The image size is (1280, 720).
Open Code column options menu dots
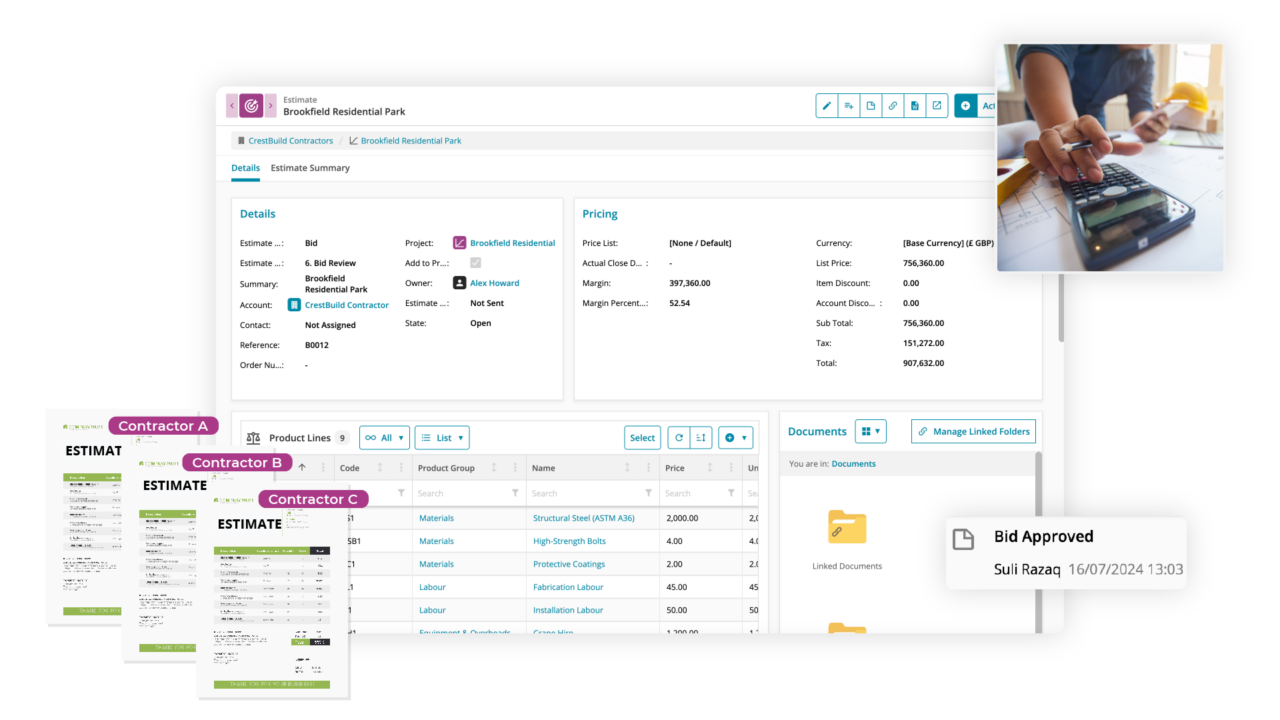coord(401,468)
